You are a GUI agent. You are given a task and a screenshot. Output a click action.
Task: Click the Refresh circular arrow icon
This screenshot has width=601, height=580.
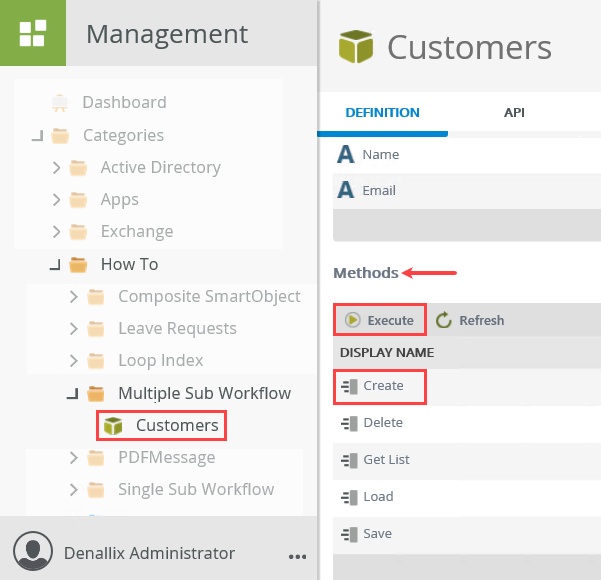pos(444,321)
